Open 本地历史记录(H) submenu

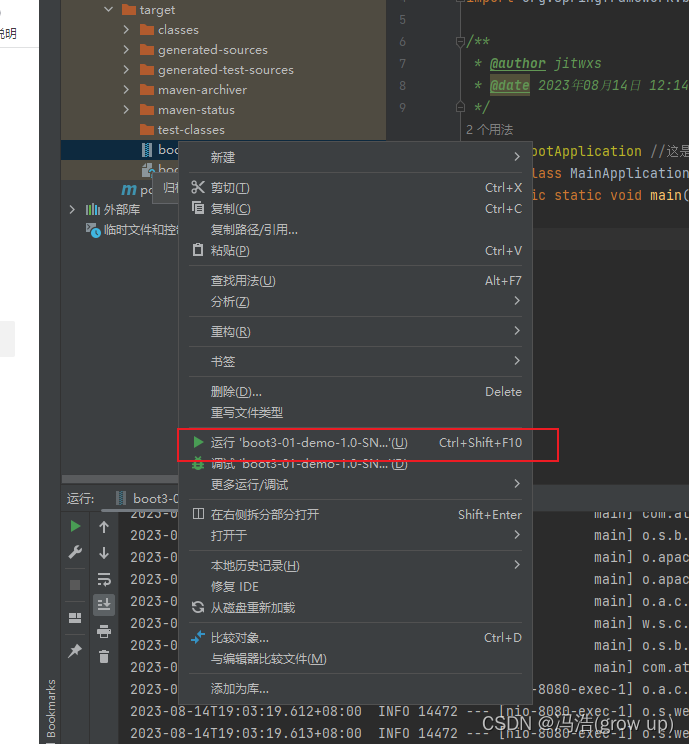tap(355, 565)
